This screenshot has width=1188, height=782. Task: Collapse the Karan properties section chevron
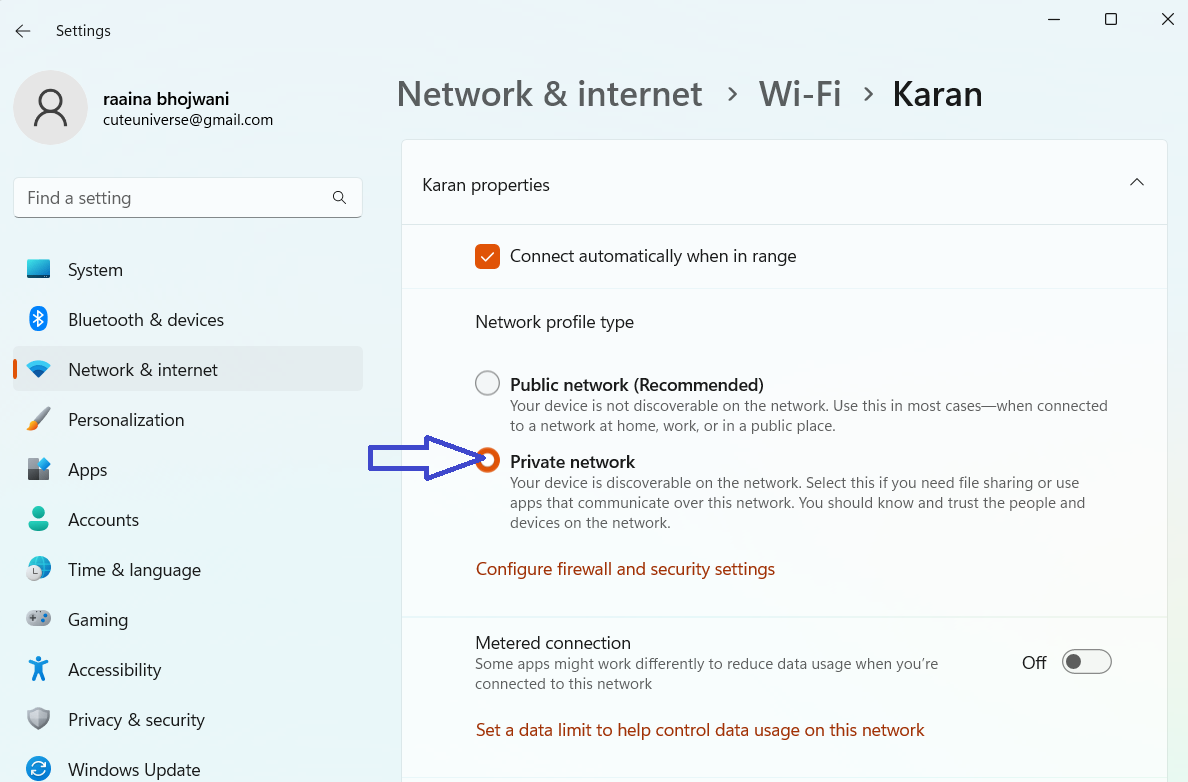(x=1136, y=183)
